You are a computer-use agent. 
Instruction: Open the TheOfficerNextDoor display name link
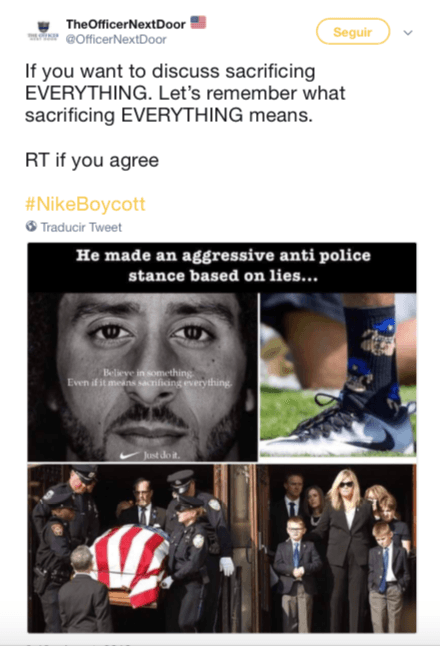126,24
